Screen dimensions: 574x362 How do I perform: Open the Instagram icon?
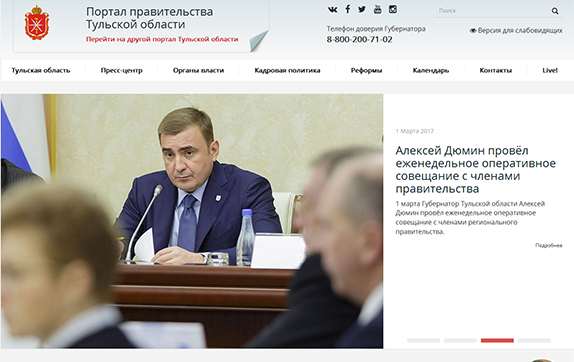(393, 10)
